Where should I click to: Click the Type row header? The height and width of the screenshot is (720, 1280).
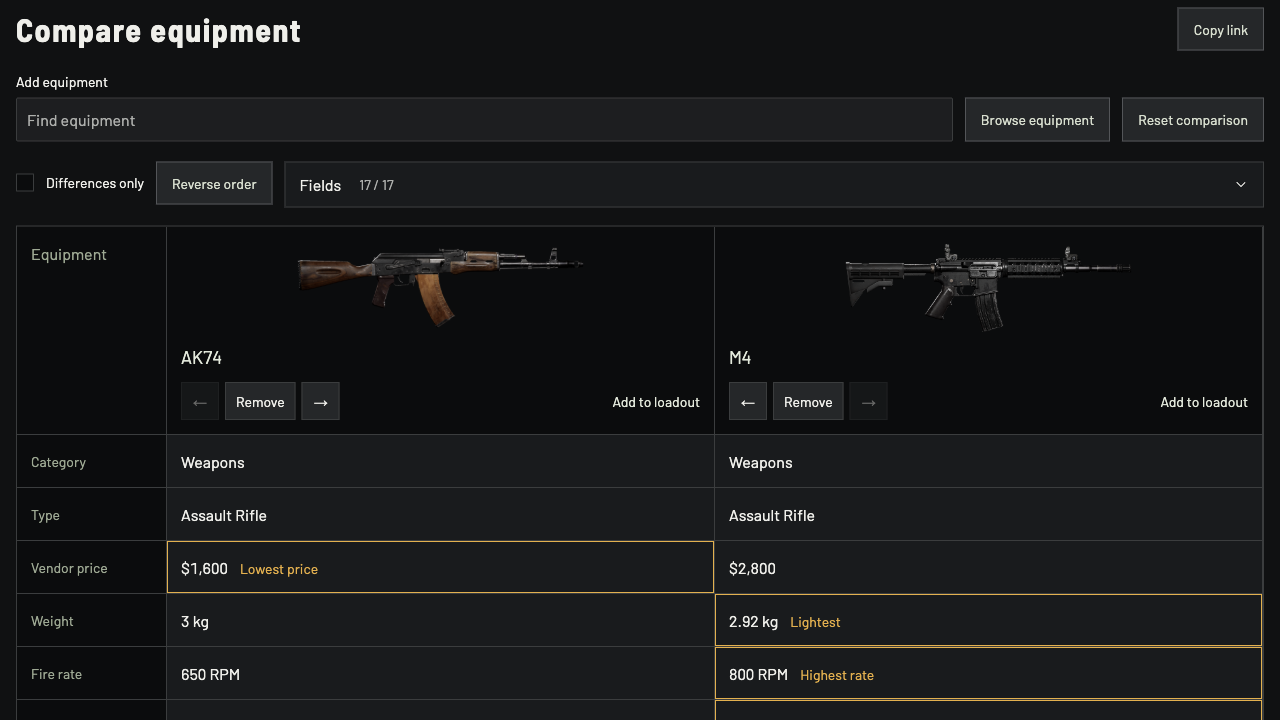[91, 515]
